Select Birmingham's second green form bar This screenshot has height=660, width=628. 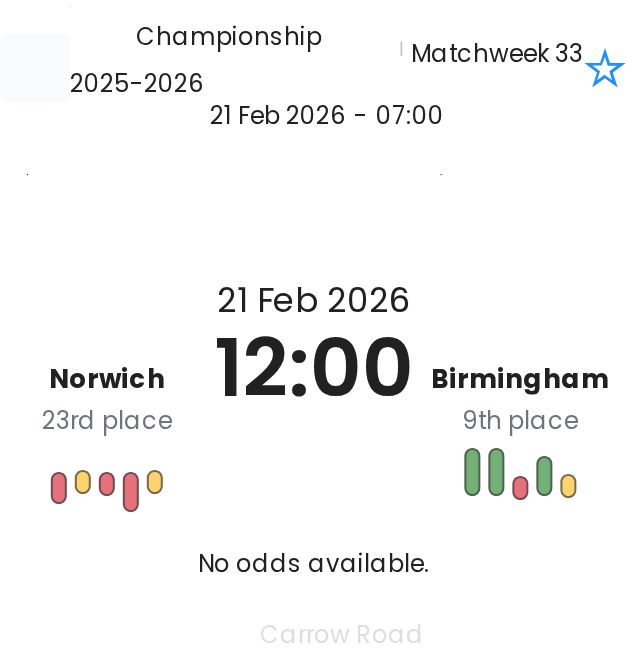click(x=496, y=472)
